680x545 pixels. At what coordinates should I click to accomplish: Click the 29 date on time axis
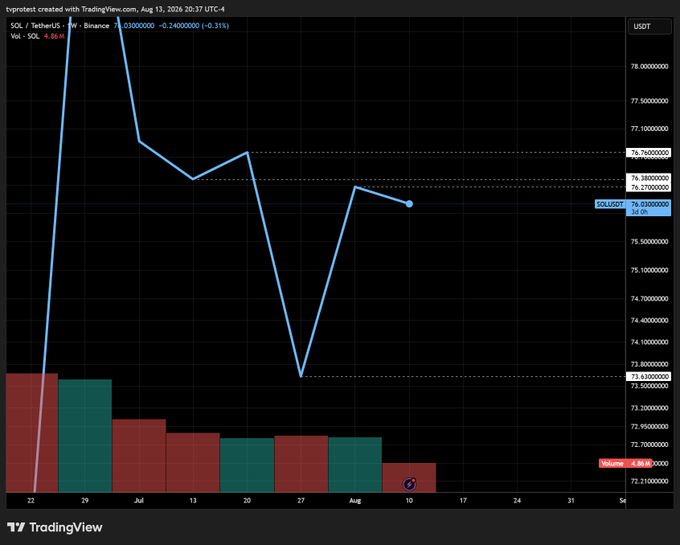click(x=85, y=500)
